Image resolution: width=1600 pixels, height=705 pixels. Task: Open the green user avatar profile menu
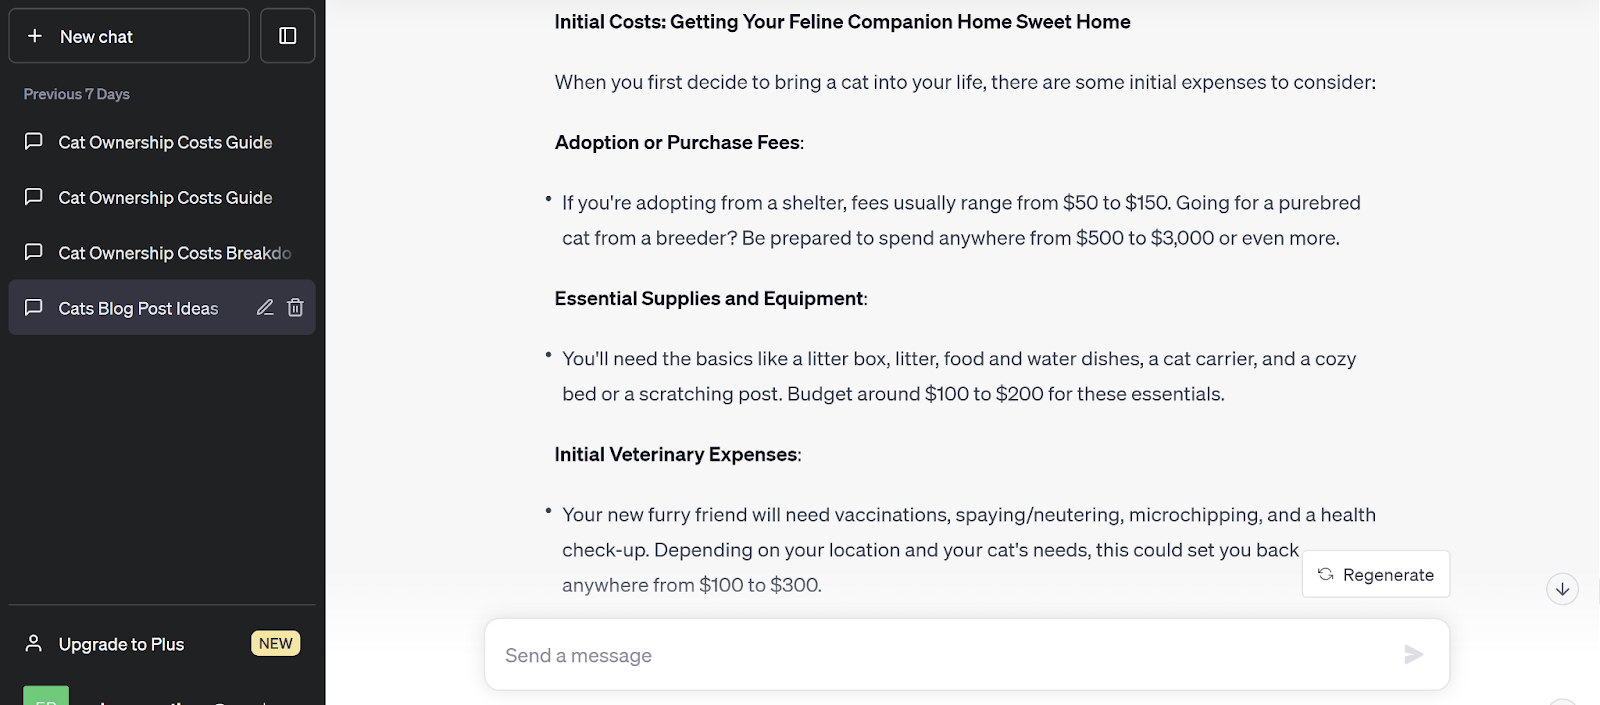(46, 696)
